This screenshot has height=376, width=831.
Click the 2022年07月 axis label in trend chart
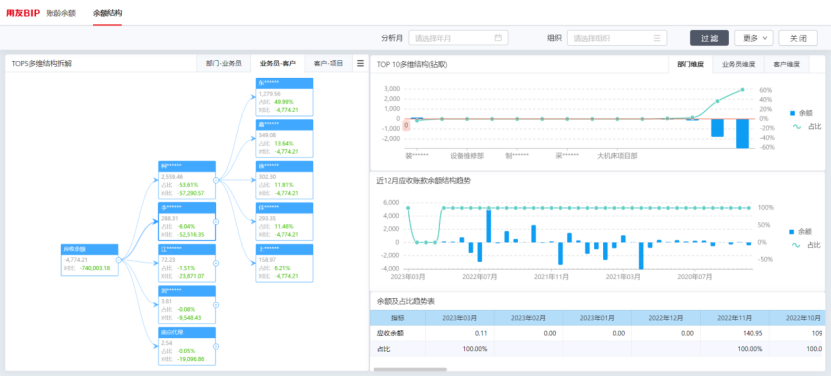(479, 276)
